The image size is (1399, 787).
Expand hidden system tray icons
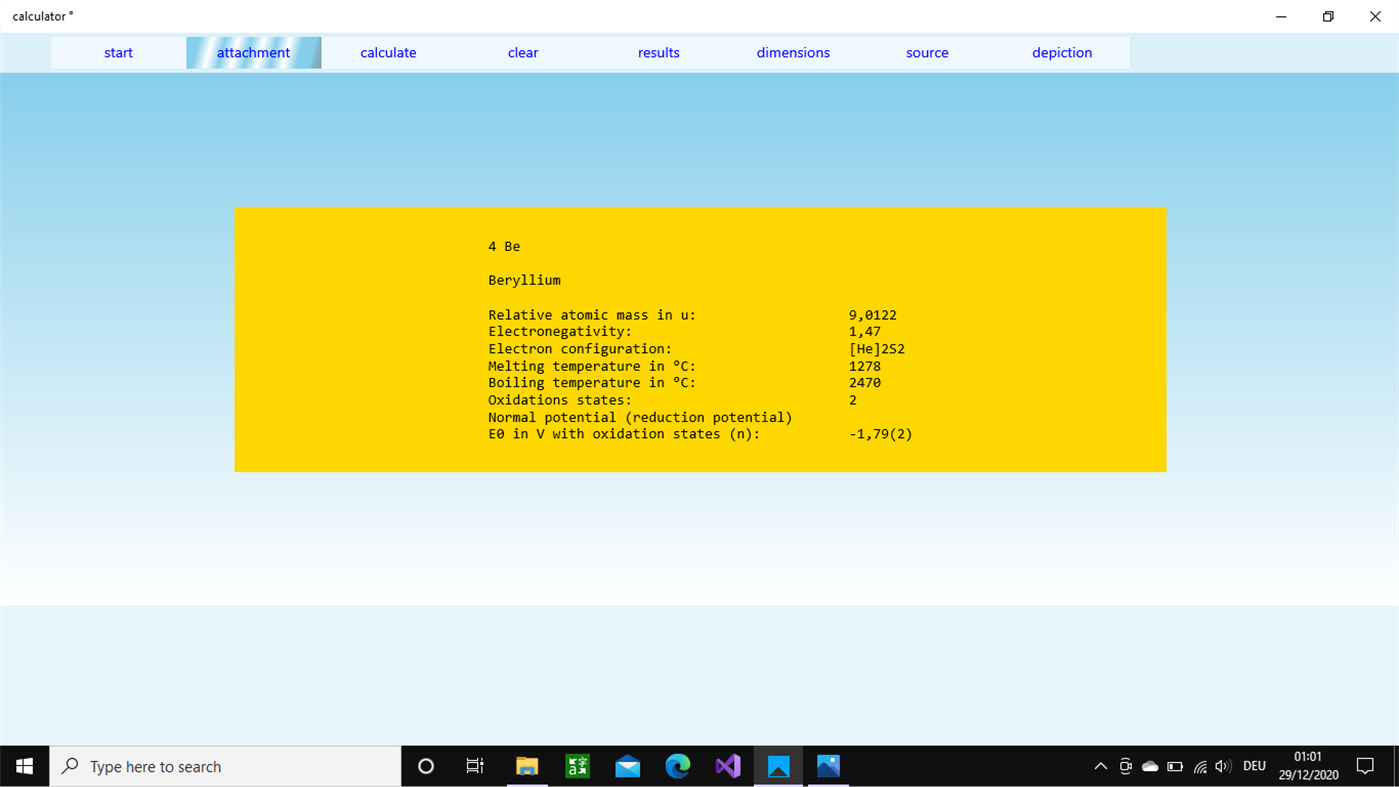[x=1100, y=766]
